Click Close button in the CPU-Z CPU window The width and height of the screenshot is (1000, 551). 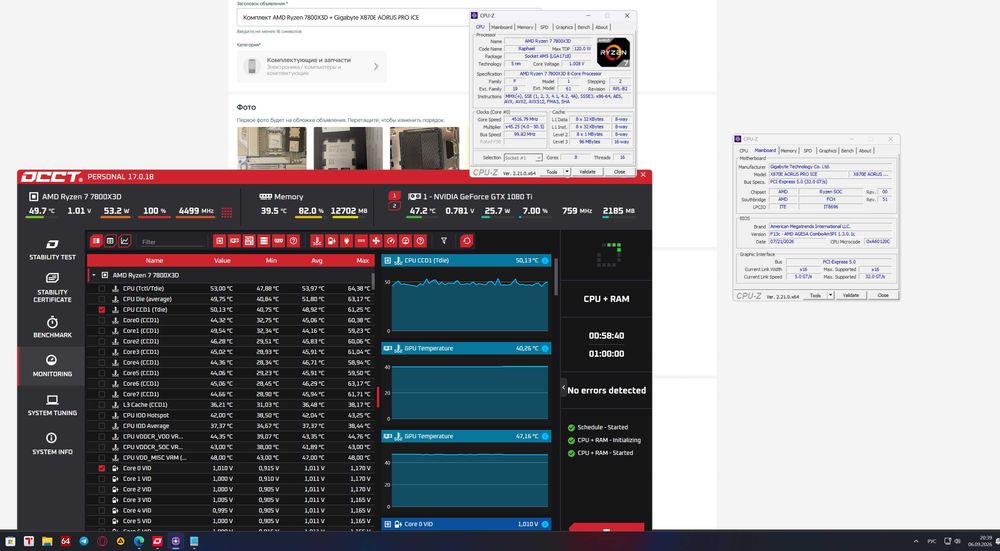[x=619, y=172]
